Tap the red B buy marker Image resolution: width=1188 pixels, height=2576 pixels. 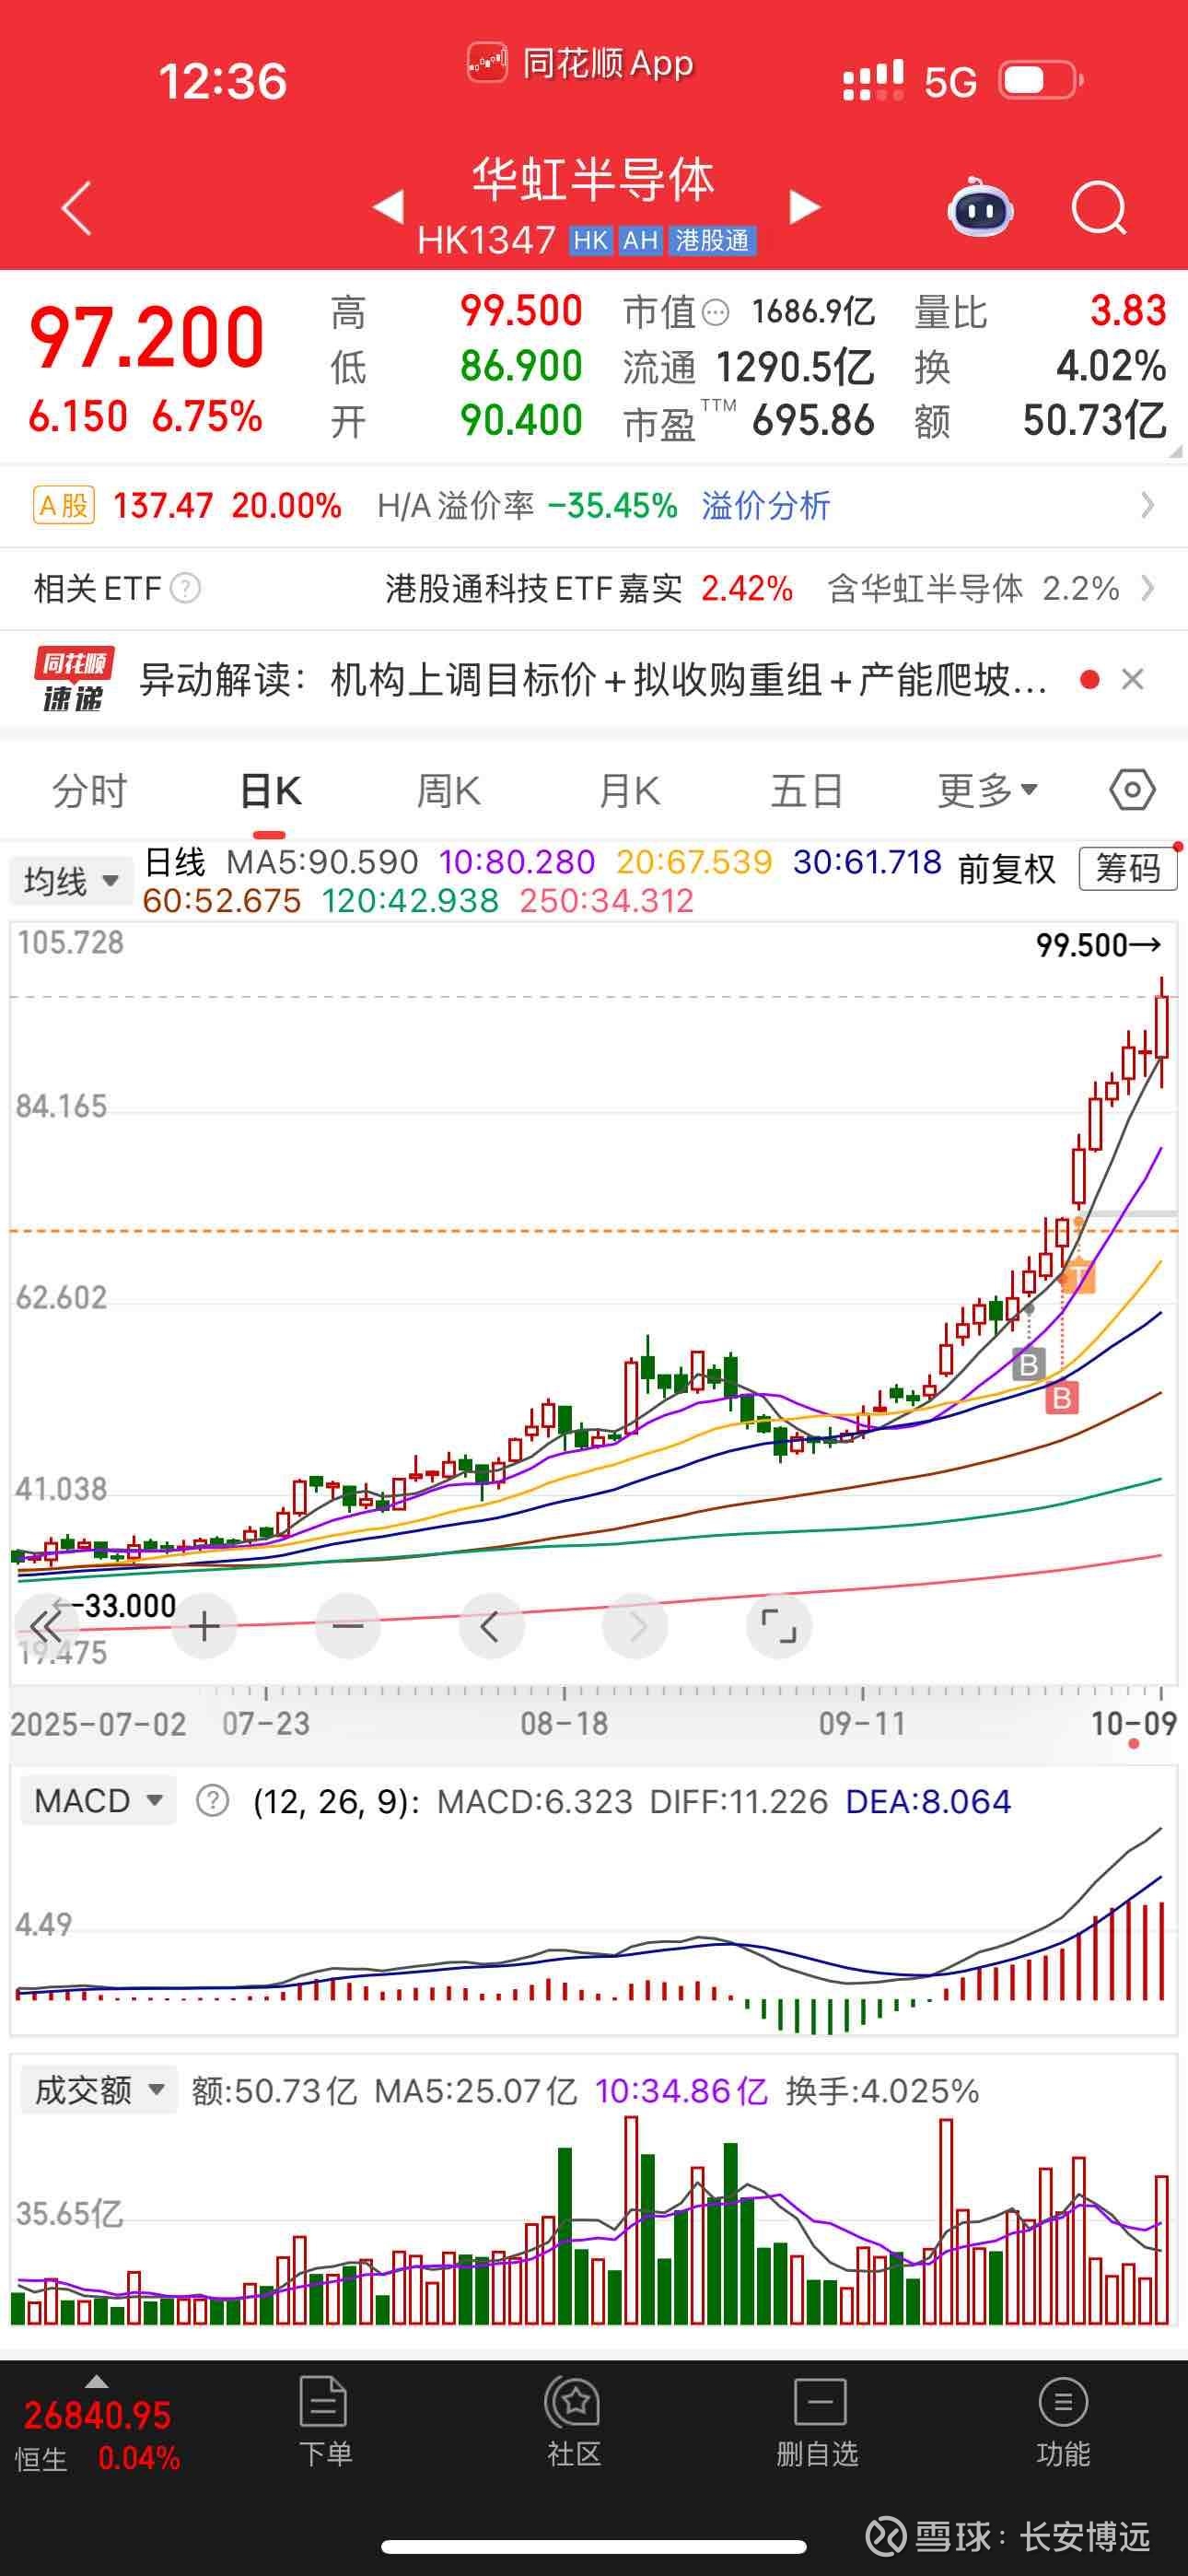pyautogui.click(x=1062, y=1397)
